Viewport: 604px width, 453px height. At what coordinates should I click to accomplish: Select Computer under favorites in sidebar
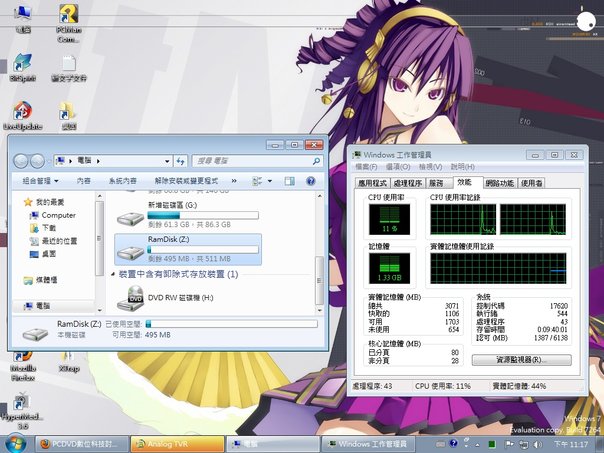(x=53, y=215)
